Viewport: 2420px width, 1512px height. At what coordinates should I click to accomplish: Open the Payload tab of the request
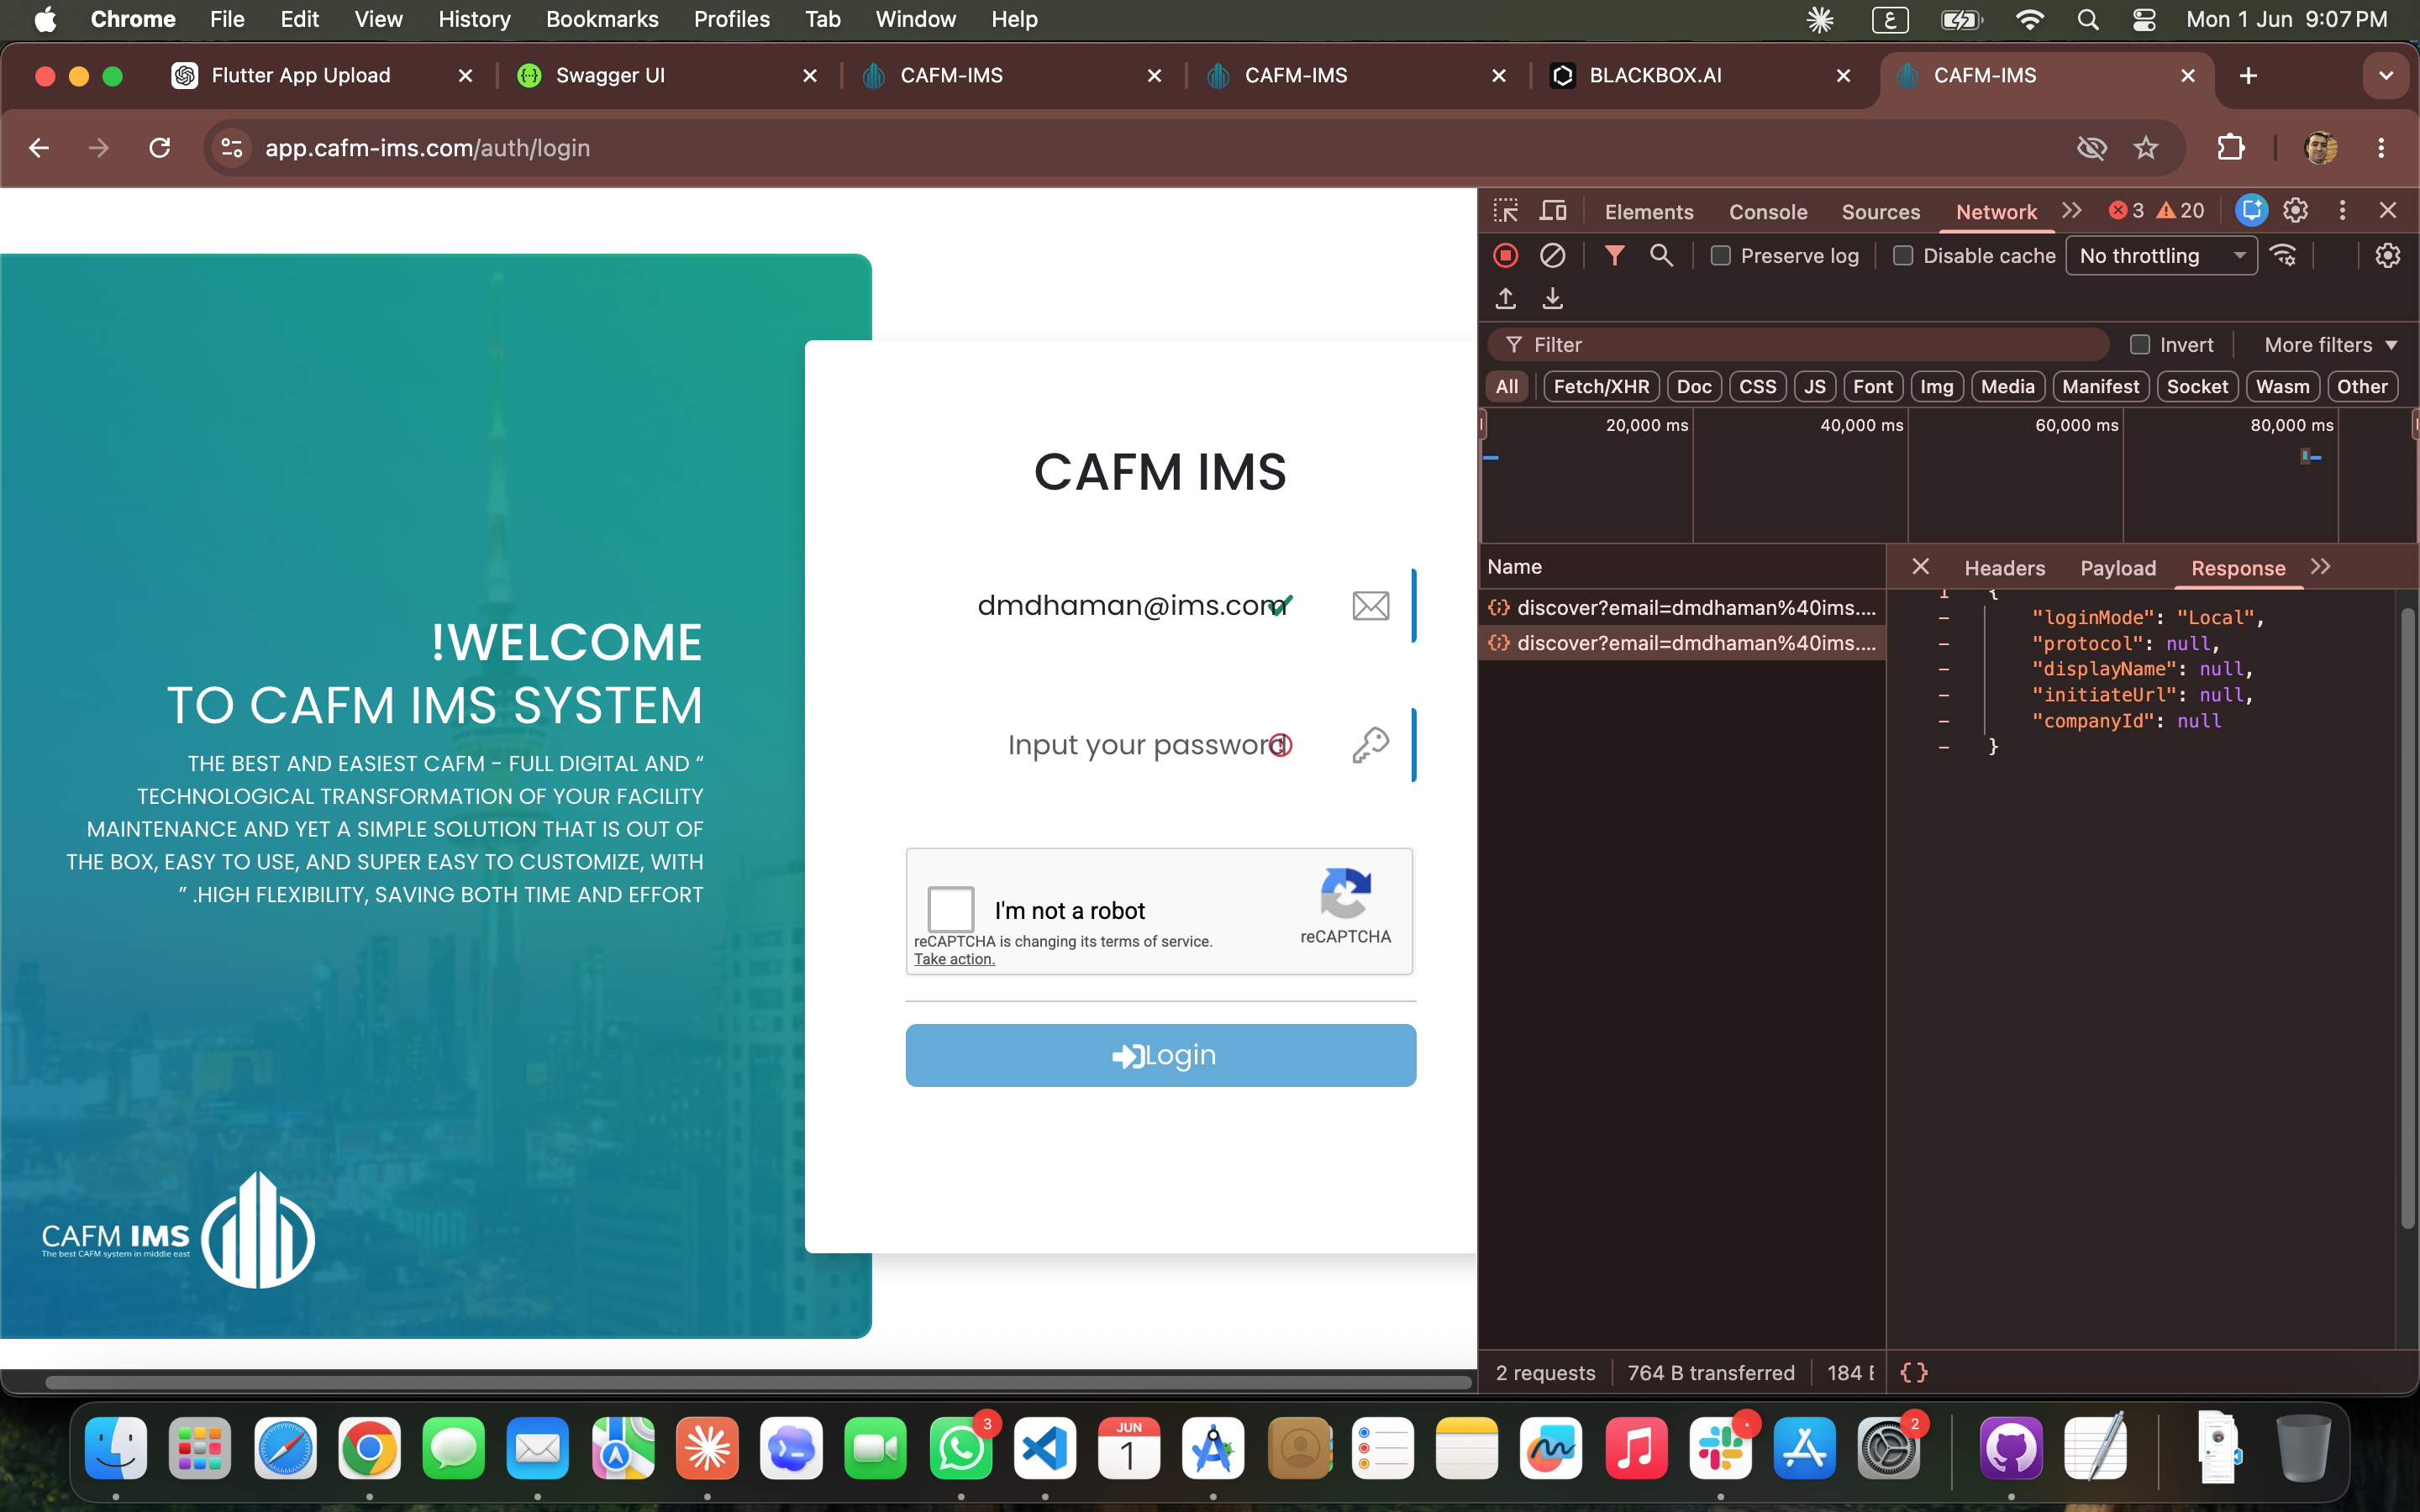point(2118,568)
